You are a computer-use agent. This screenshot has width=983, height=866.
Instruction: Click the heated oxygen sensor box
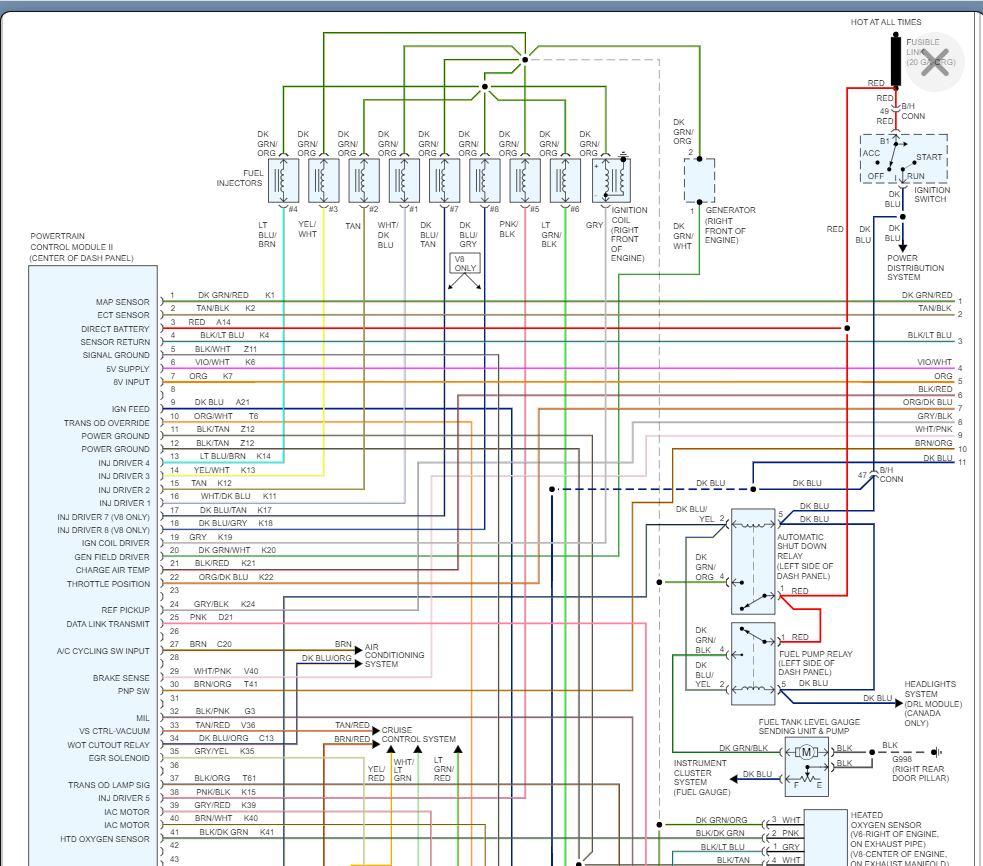coord(825,837)
